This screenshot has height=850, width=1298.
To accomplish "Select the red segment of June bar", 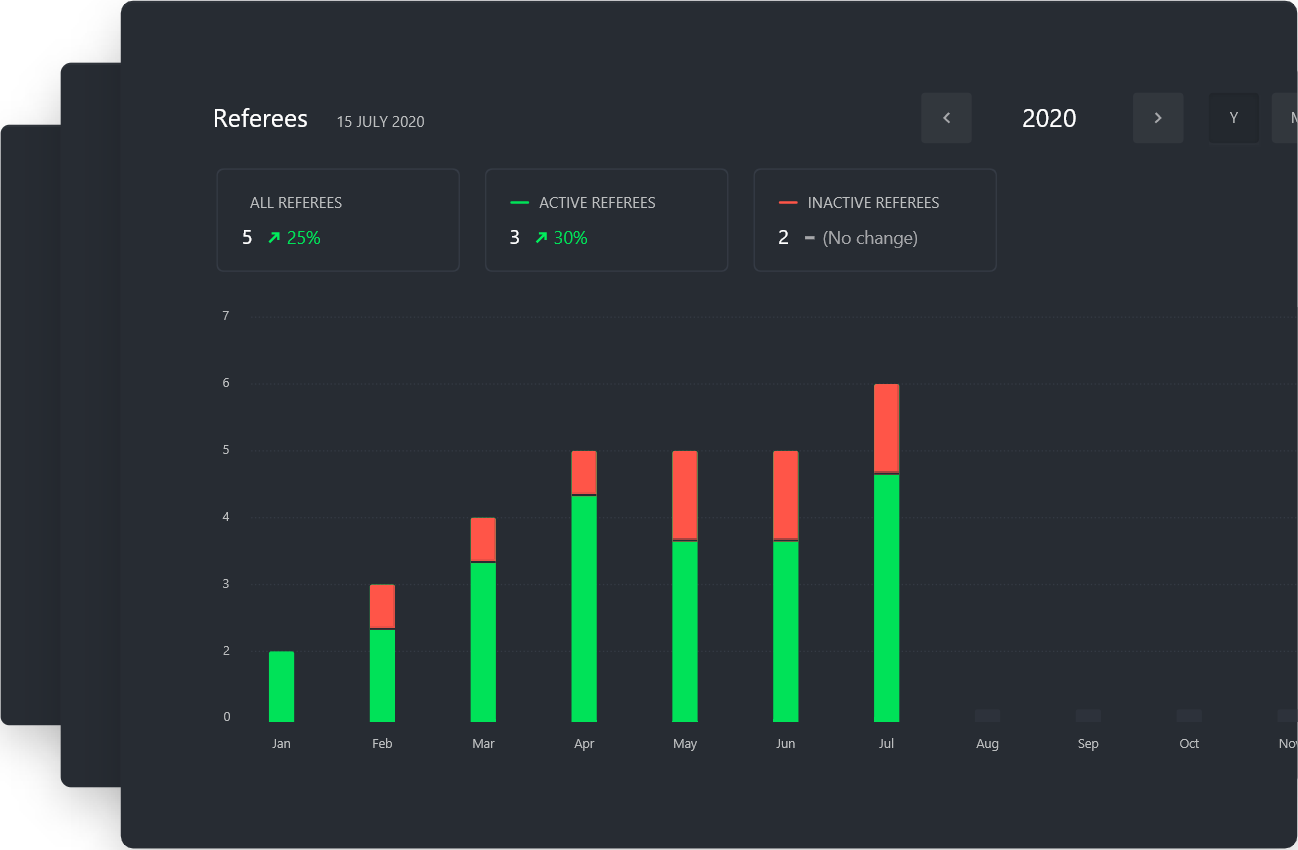I will click(786, 494).
